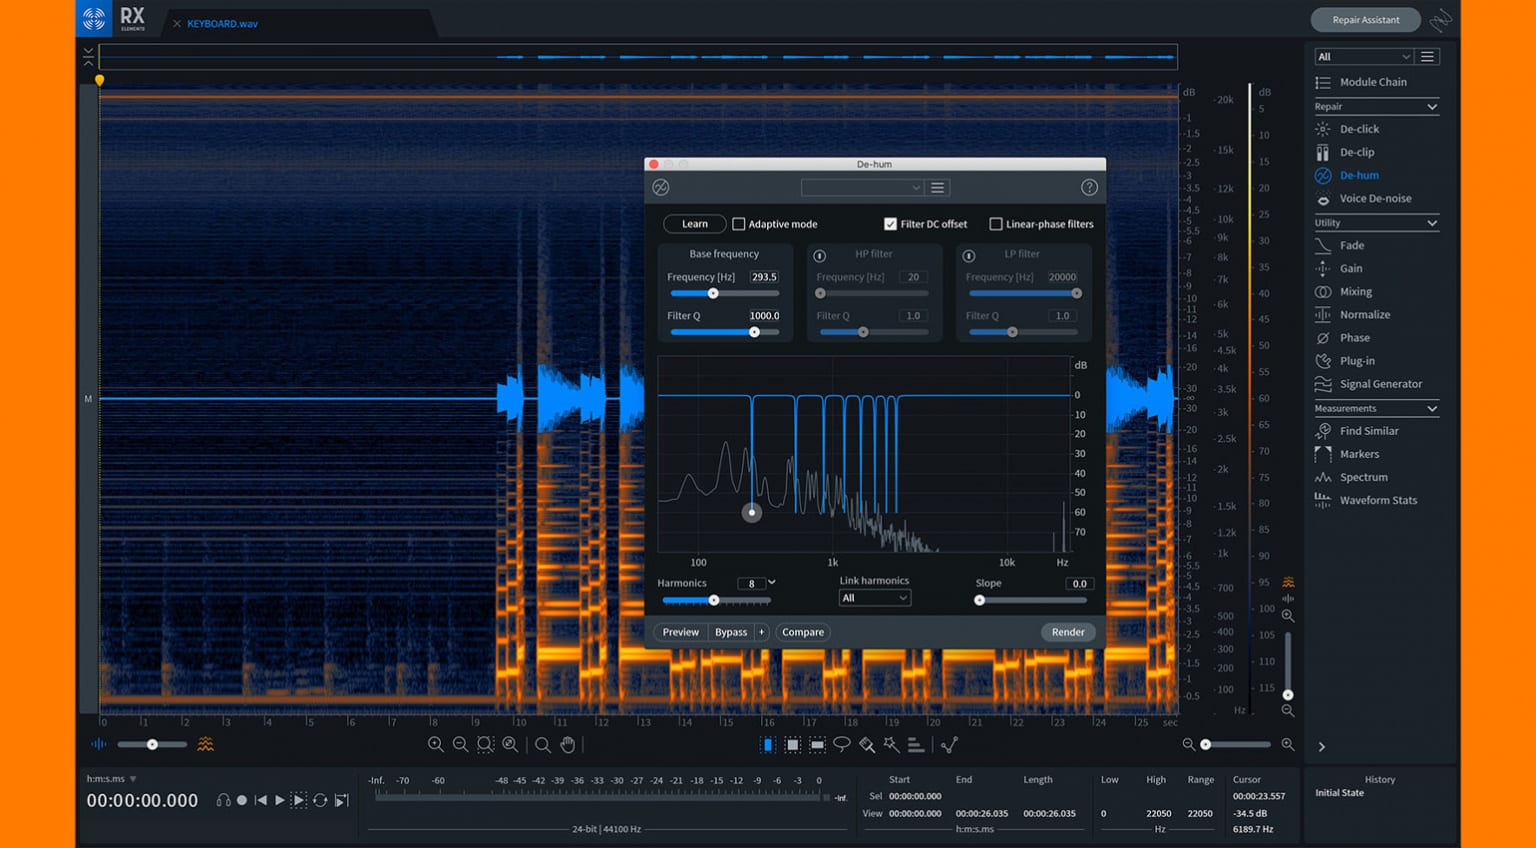Image resolution: width=1536 pixels, height=848 pixels.
Task: Open Module Chain from the sidebar
Action: (1372, 82)
